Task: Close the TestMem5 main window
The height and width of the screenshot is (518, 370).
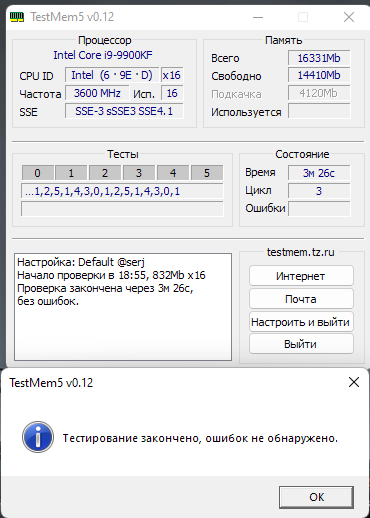Action: tap(349, 17)
